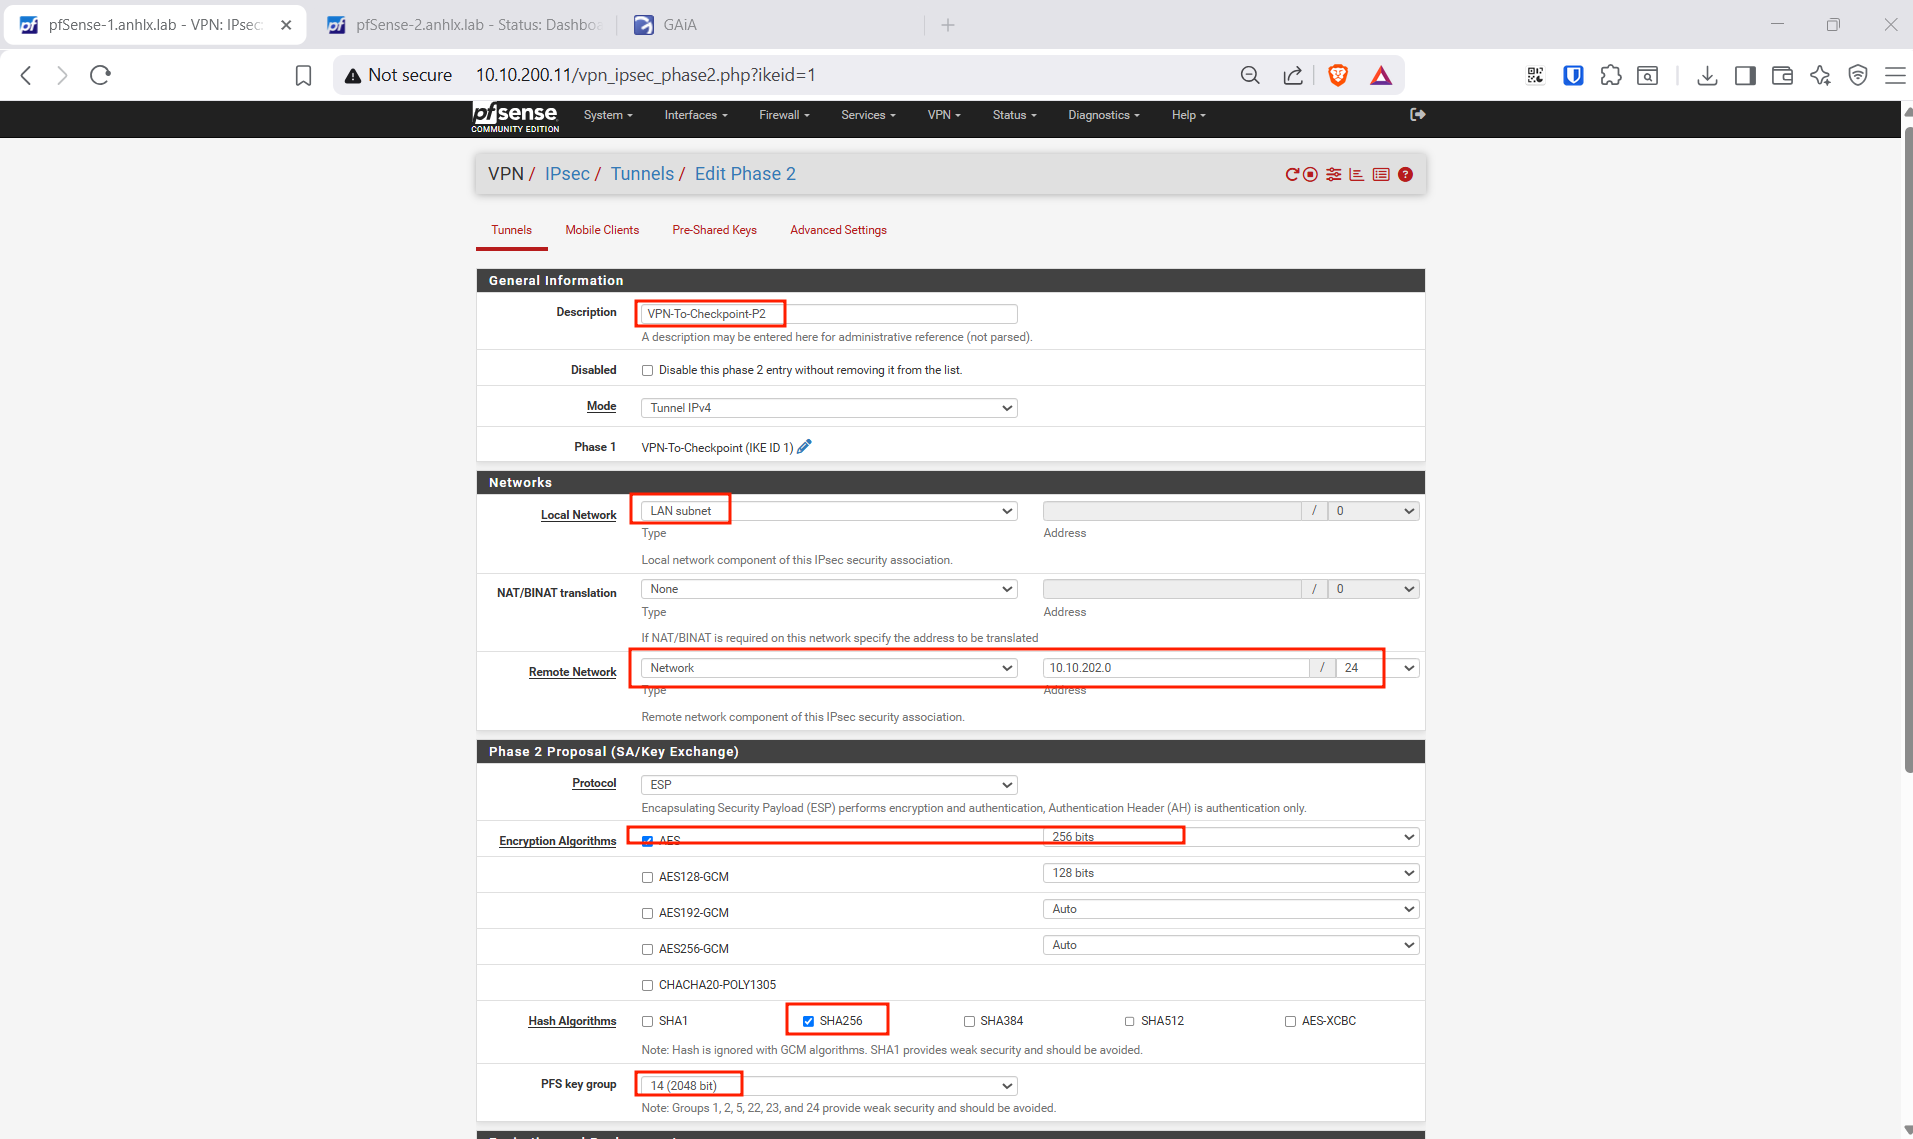Click the stop service icon in breadcrumb bar
Viewport: 1913px width, 1139px height.
[1310, 174]
